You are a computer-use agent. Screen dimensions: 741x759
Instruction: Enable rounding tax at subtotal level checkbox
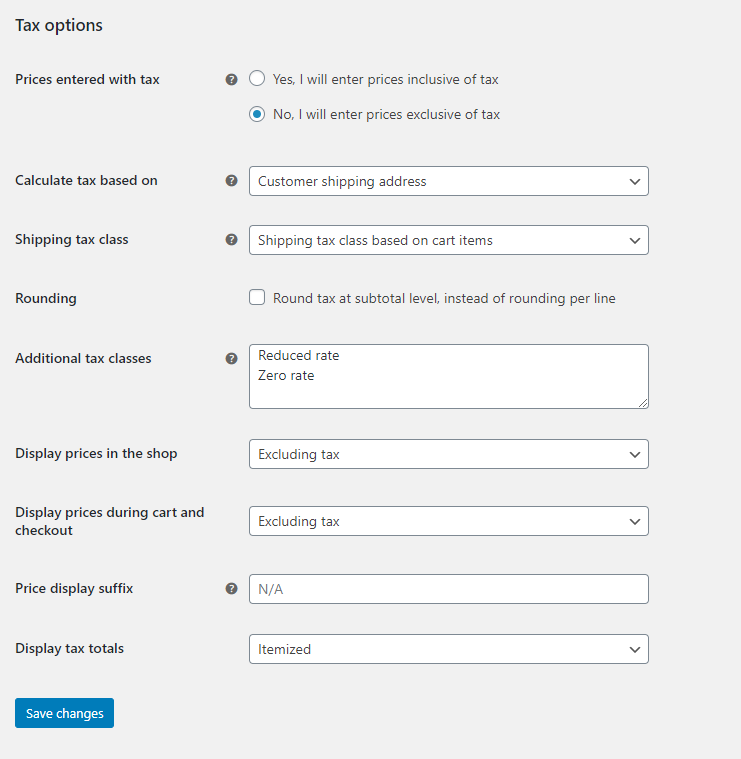tap(257, 298)
